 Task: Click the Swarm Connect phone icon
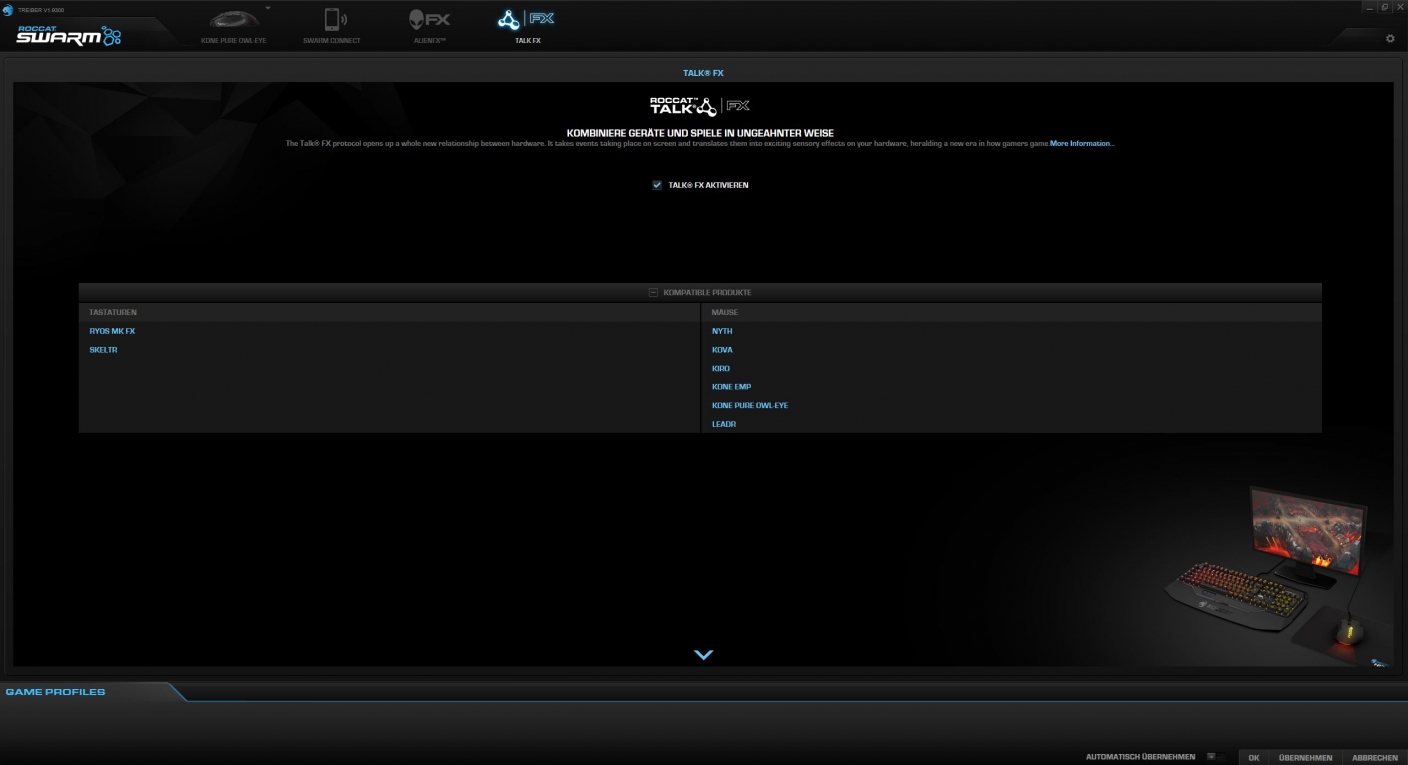coord(333,20)
